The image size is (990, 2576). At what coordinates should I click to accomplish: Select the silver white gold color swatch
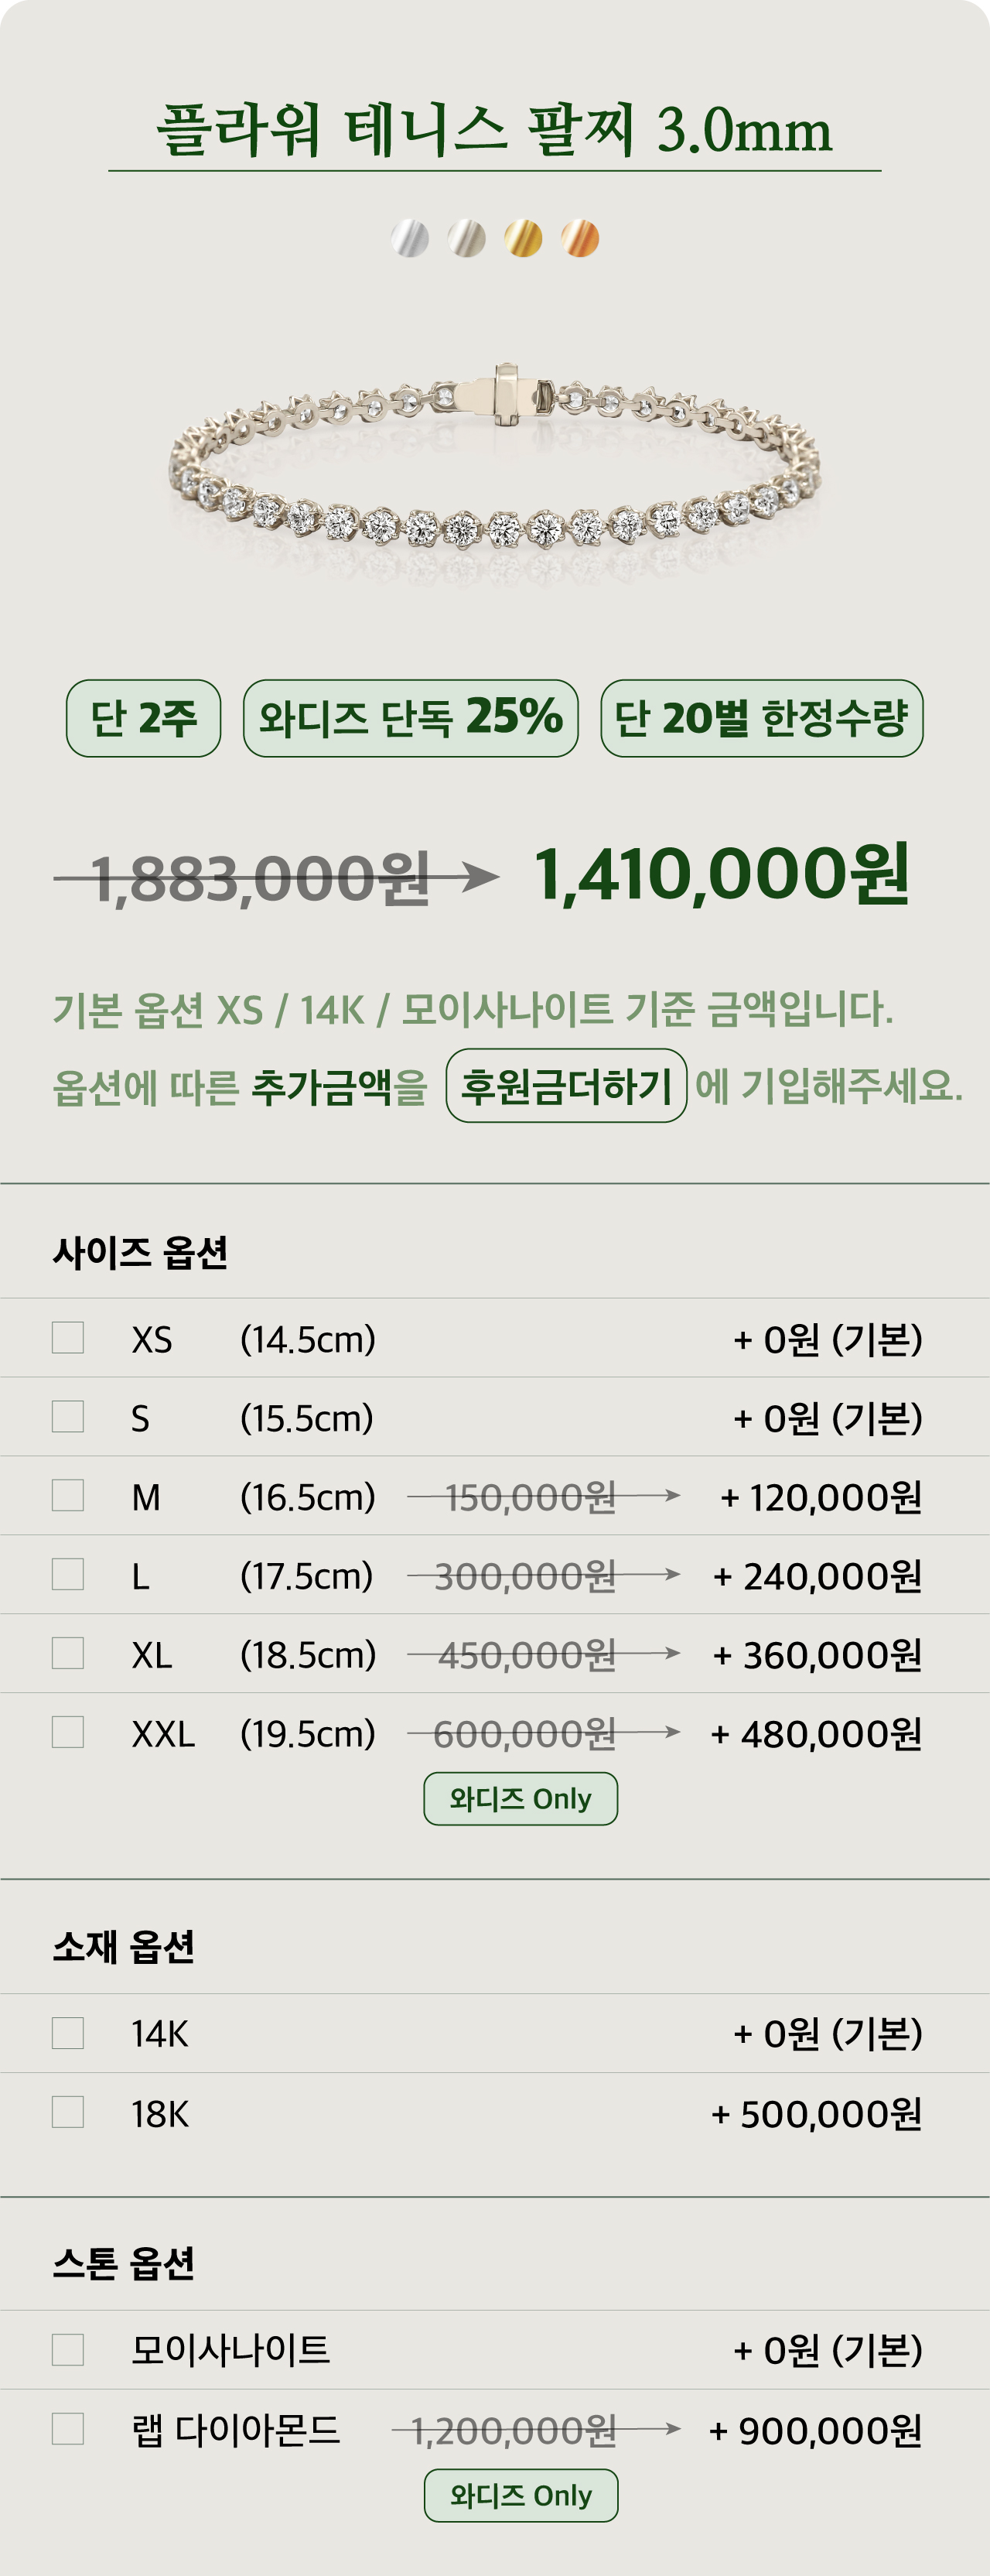coord(410,239)
